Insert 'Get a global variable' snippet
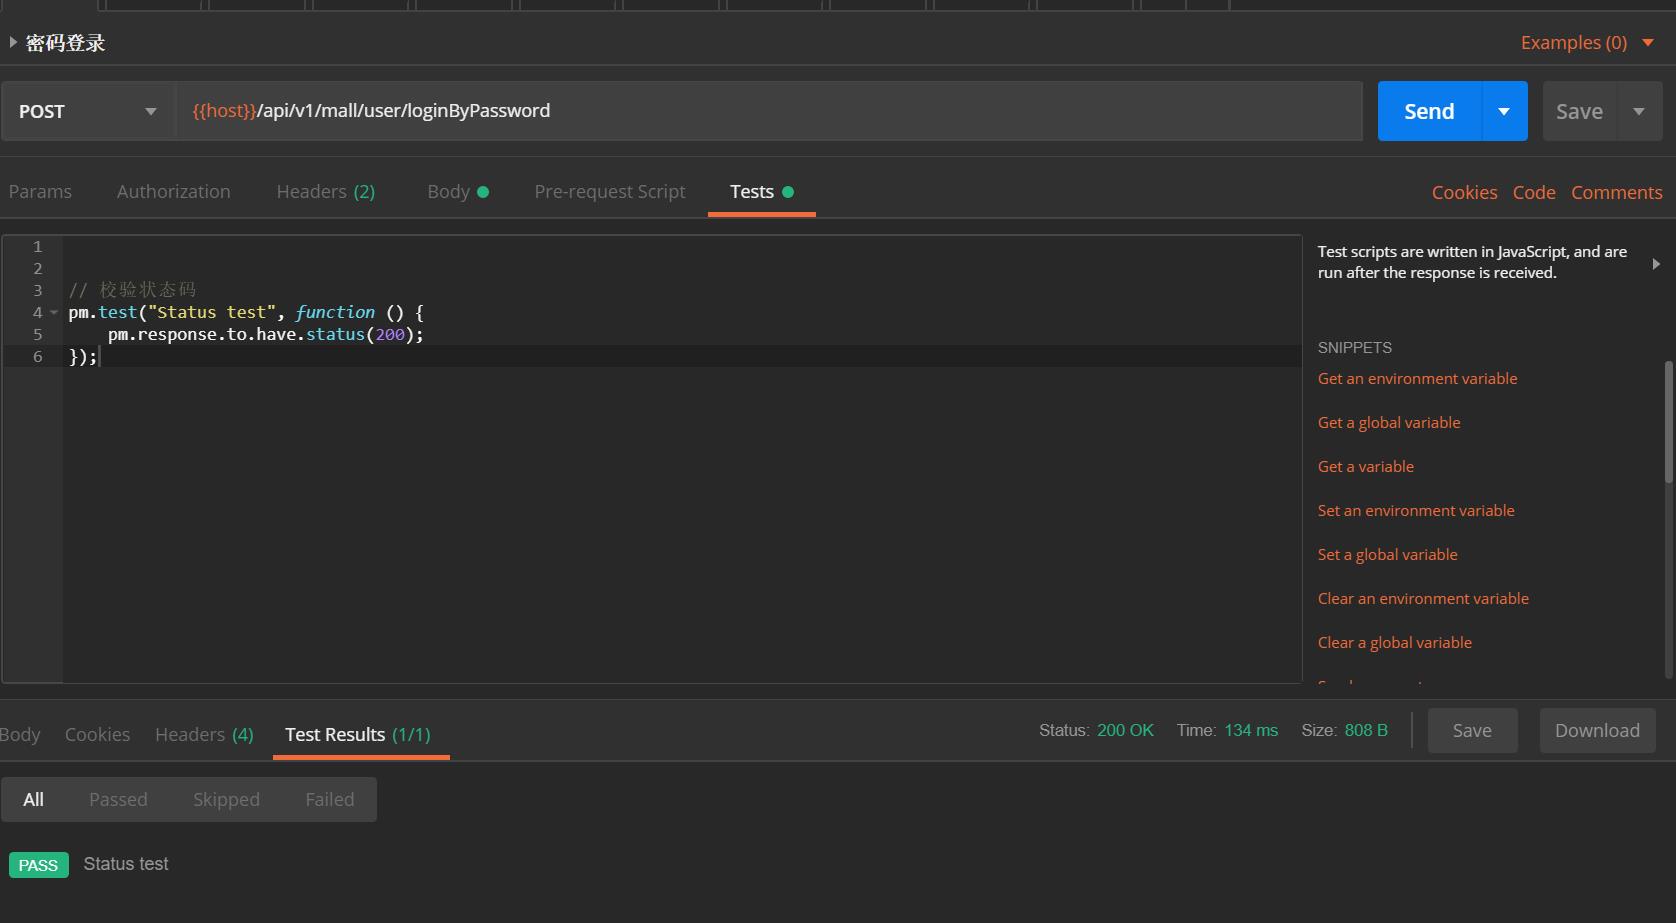The image size is (1676, 923). point(1389,422)
